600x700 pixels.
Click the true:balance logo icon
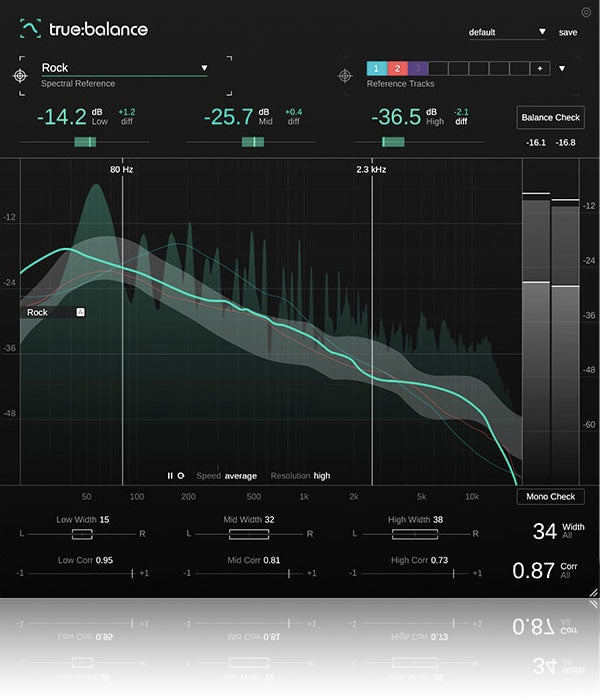(x=31, y=29)
